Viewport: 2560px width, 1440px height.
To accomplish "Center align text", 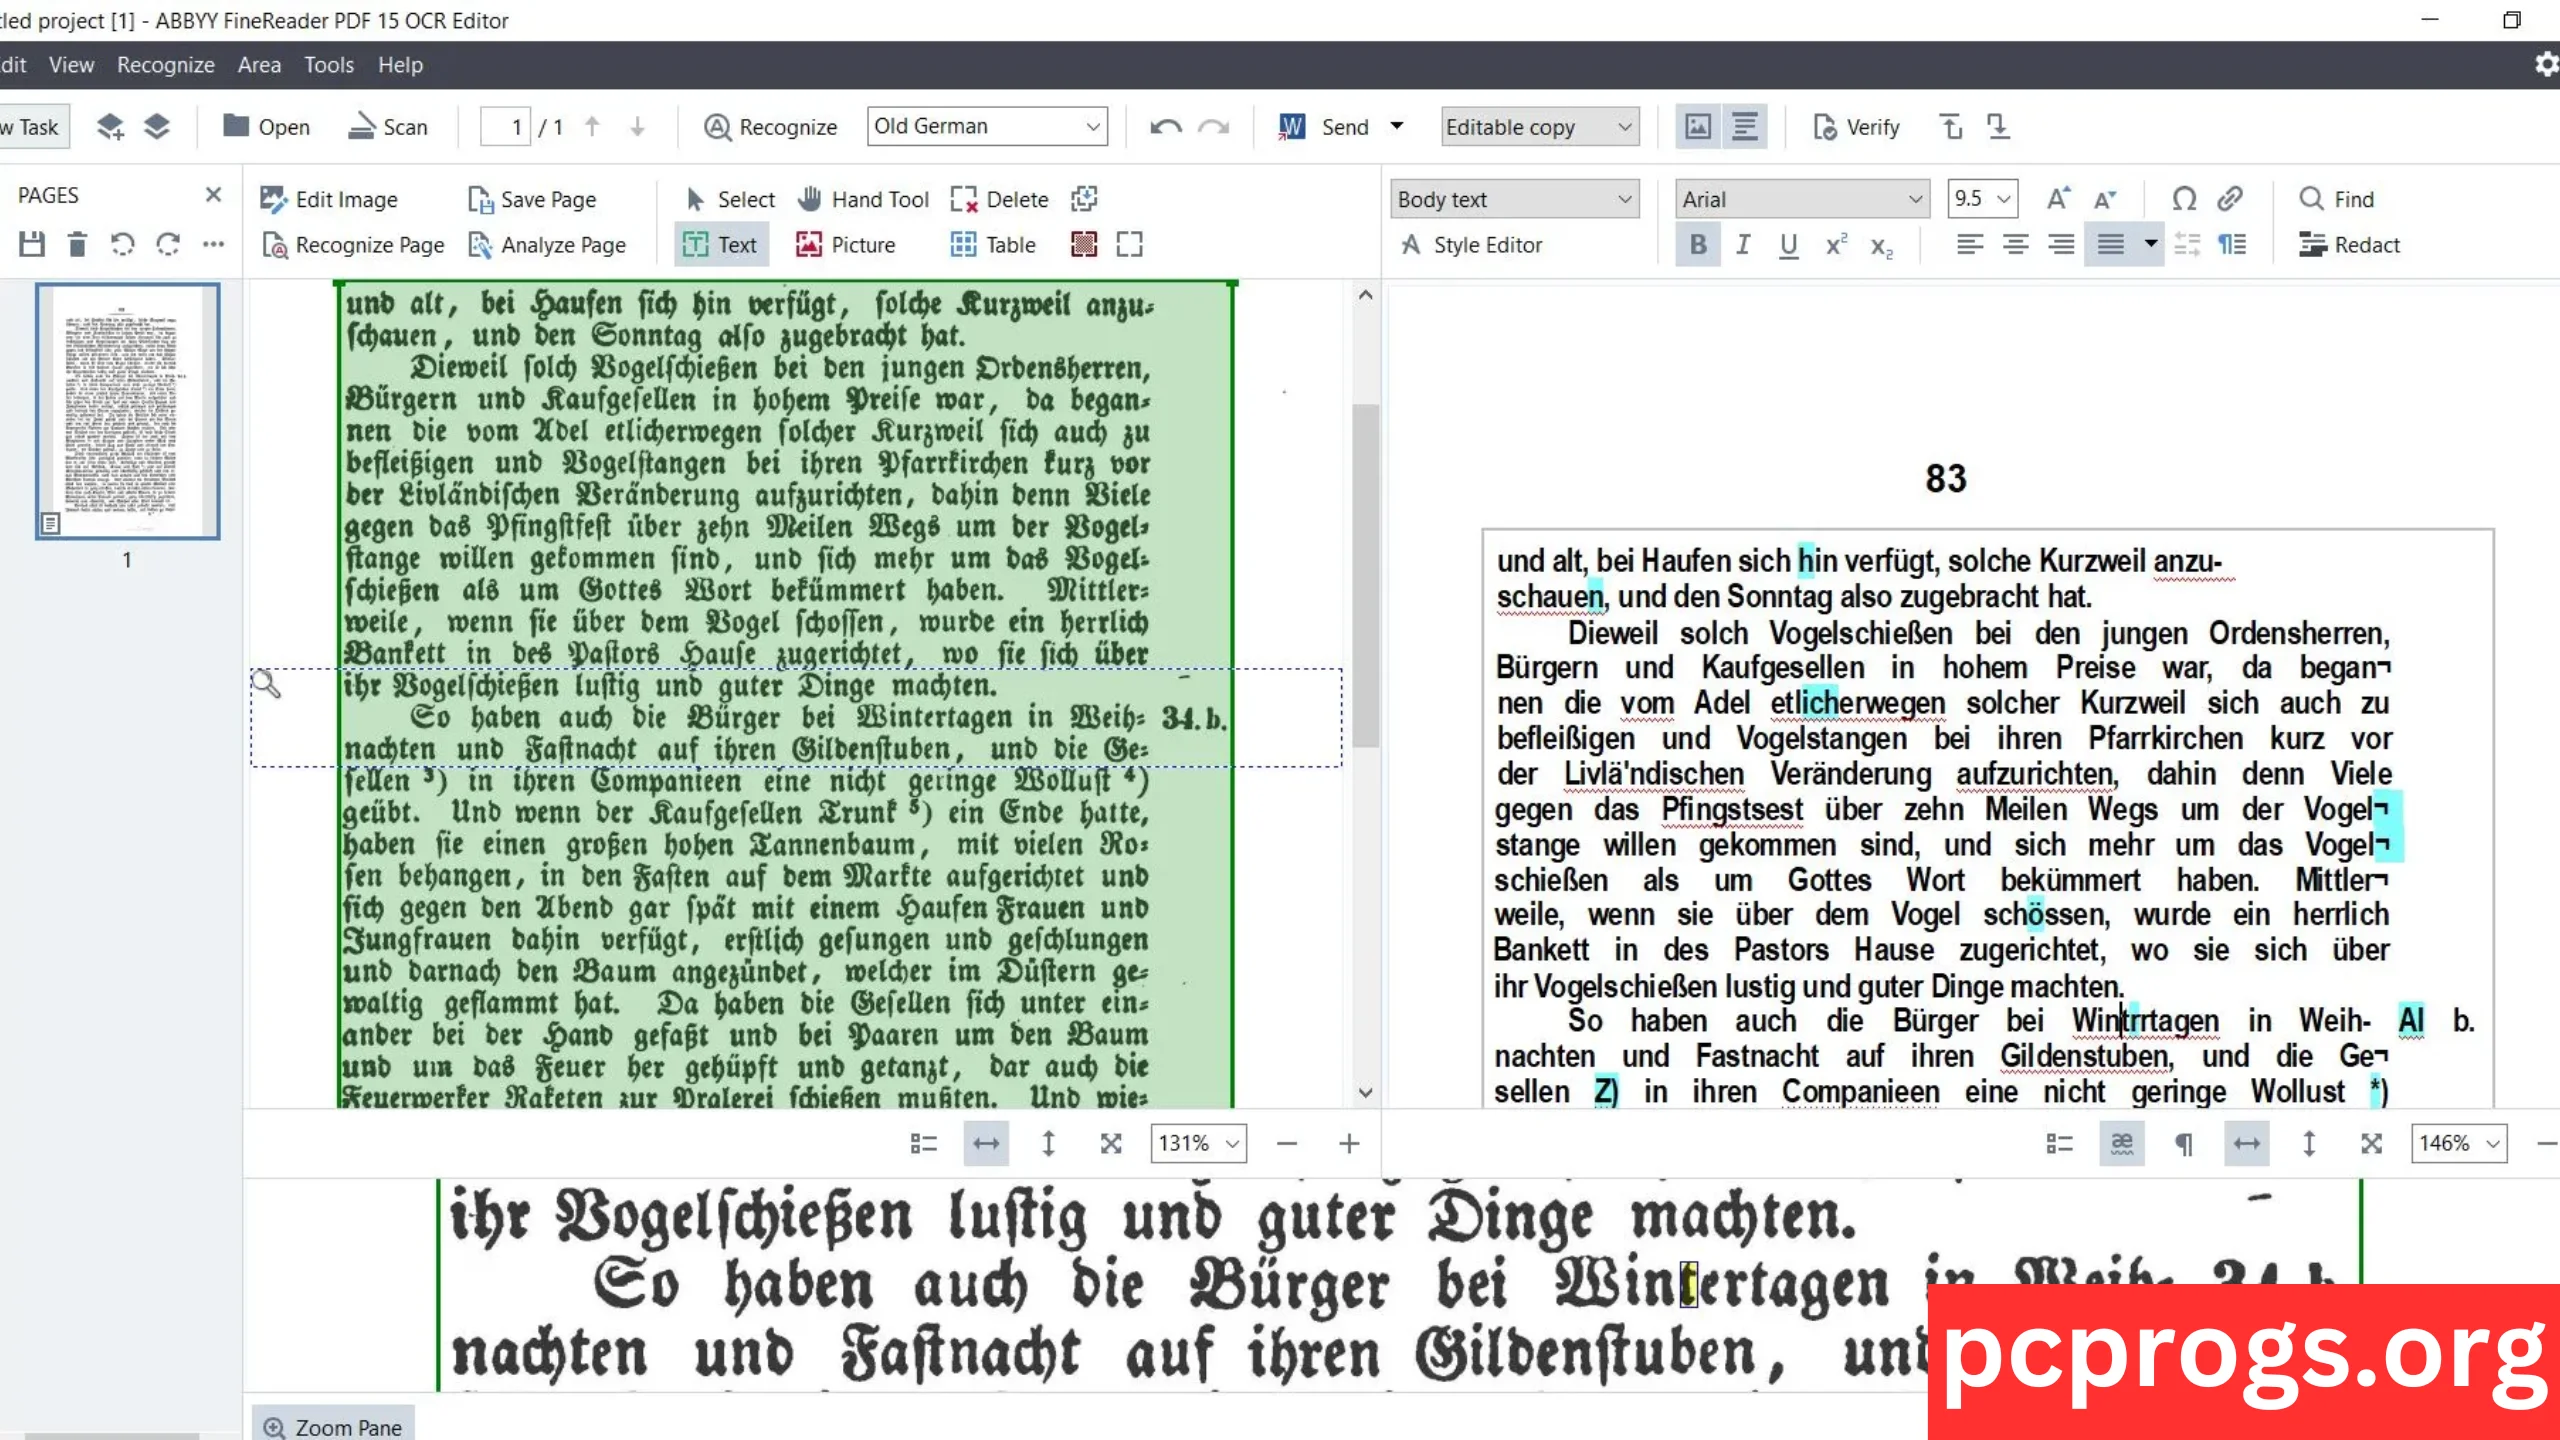I will click(x=2015, y=245).
